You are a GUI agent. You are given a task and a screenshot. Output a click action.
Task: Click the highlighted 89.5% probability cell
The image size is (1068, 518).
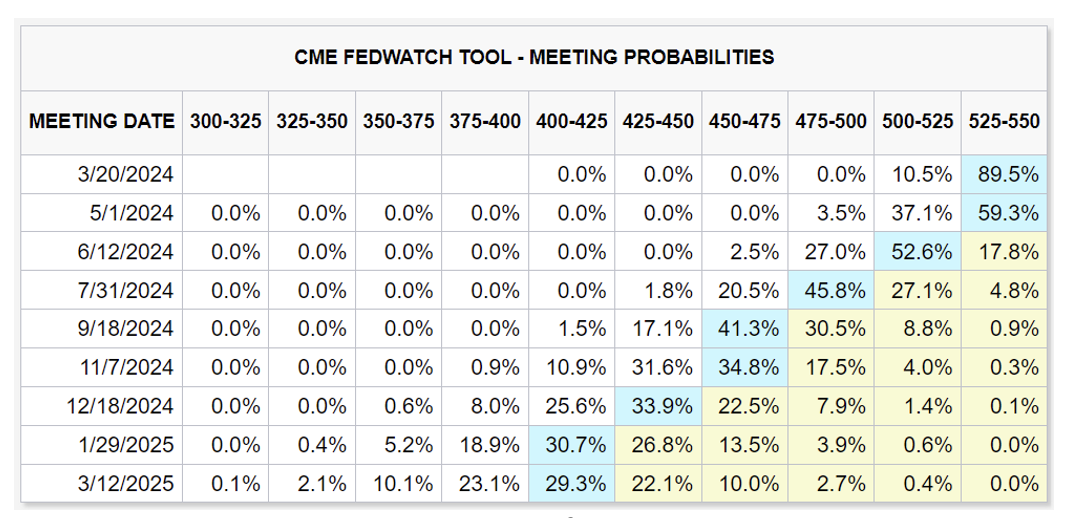pyautogui.click(x=1004, y=175)
